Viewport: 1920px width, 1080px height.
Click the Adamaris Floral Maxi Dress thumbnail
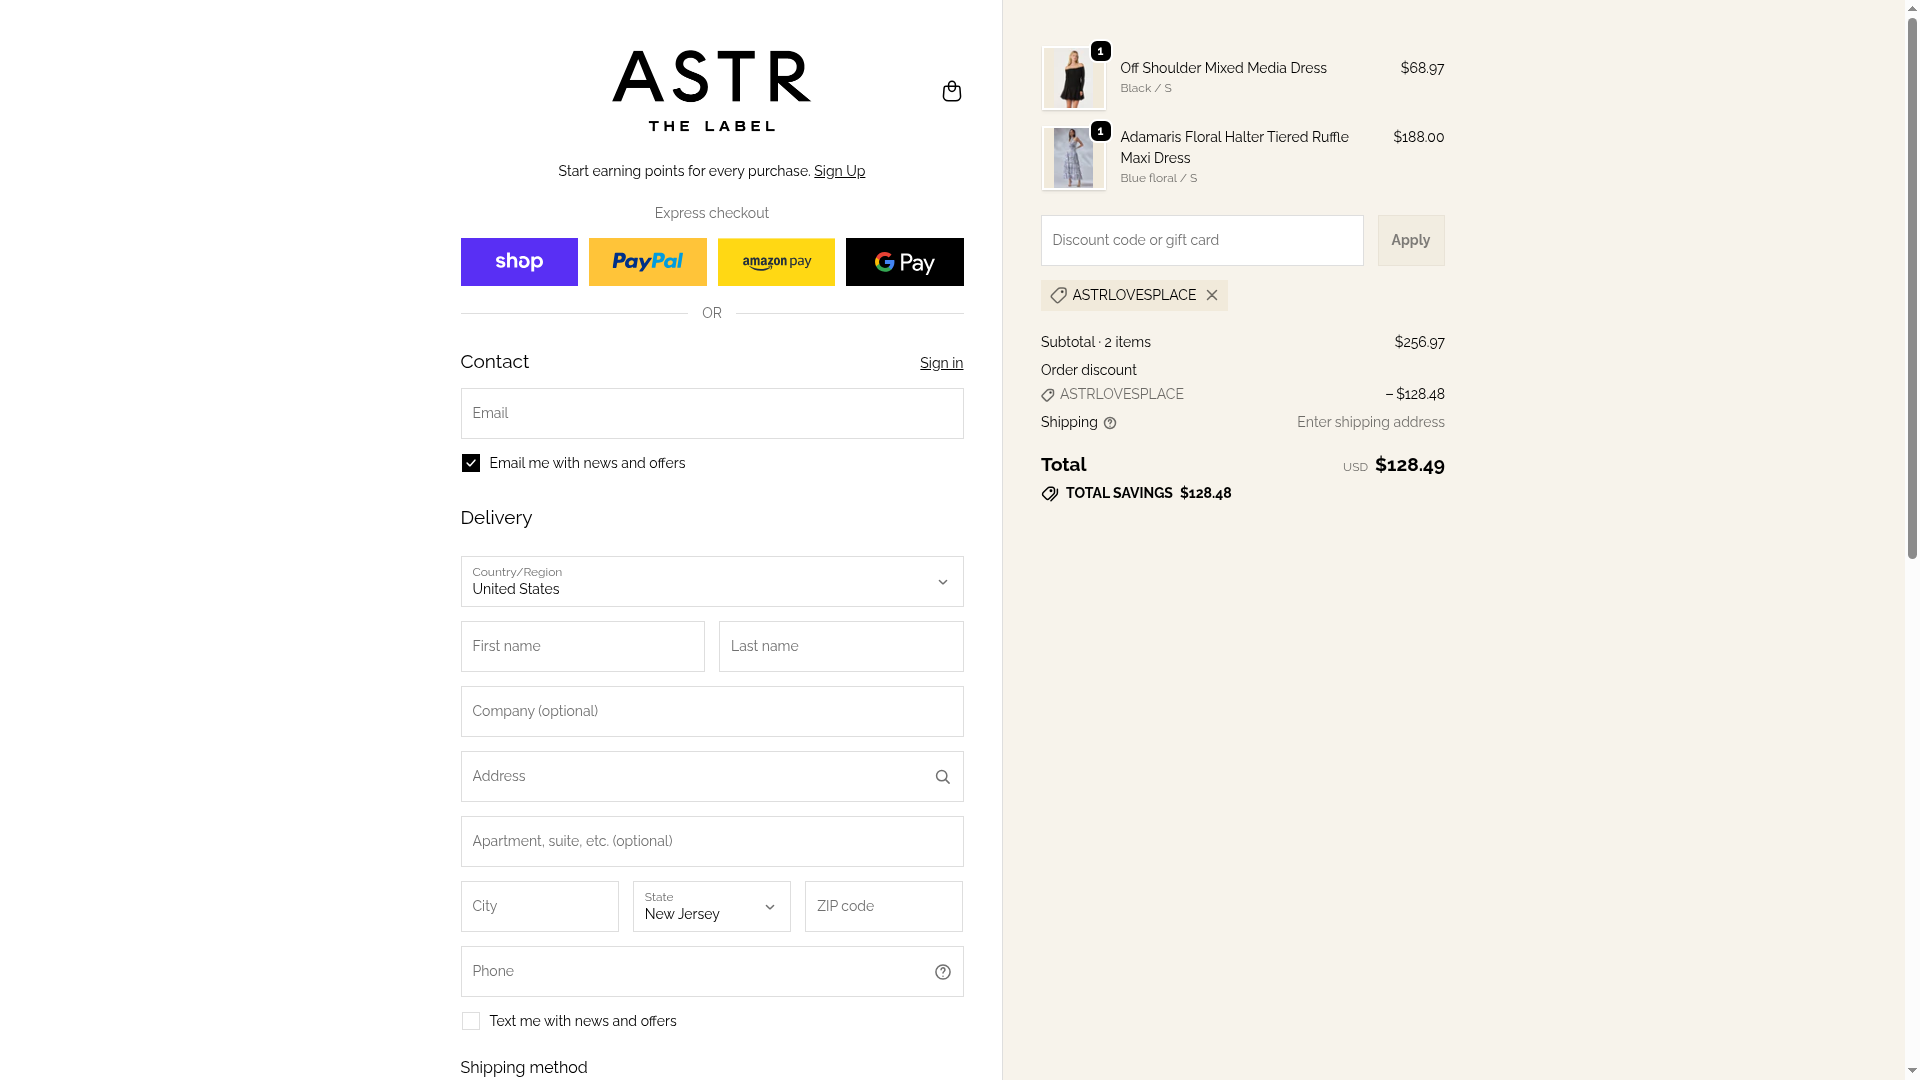pos(1073,158)
